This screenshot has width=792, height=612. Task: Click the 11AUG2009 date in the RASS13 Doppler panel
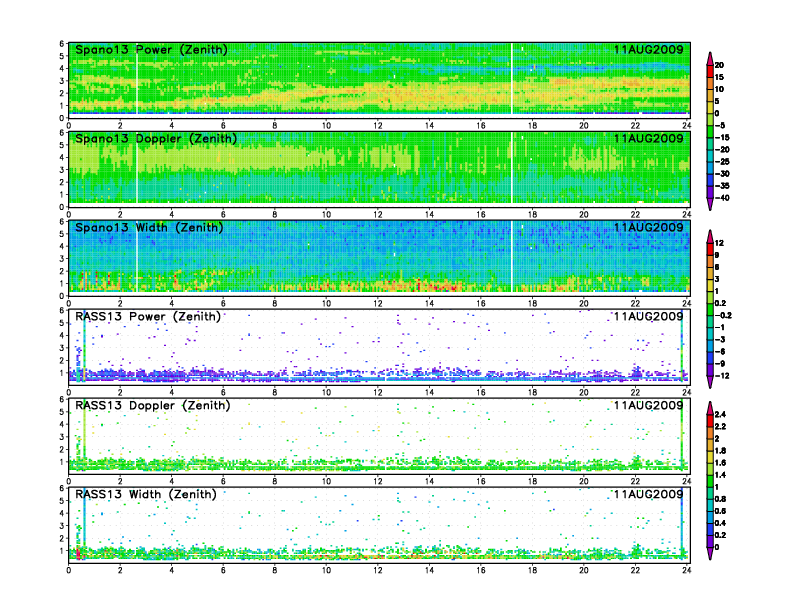point(649,405)
